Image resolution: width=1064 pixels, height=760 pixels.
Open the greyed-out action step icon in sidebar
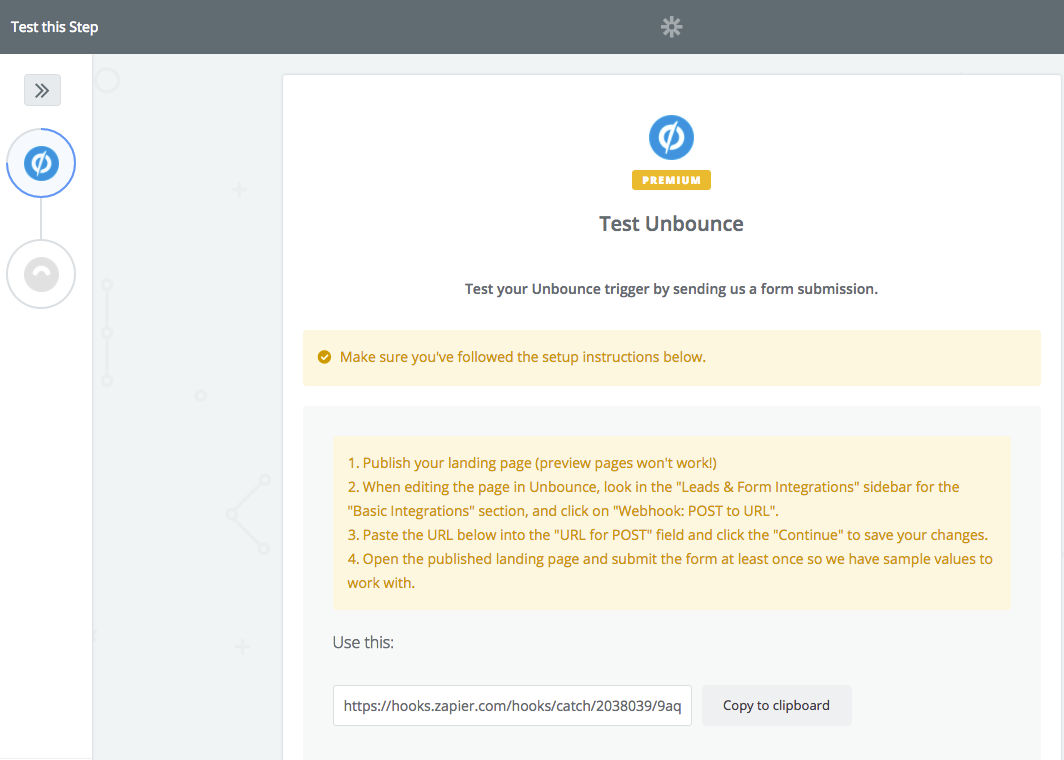[41, 274]
